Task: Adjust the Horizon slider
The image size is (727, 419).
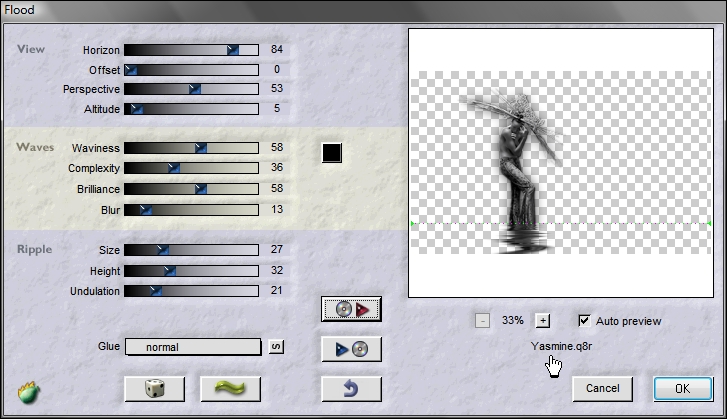Action: [x=191, y=50]
